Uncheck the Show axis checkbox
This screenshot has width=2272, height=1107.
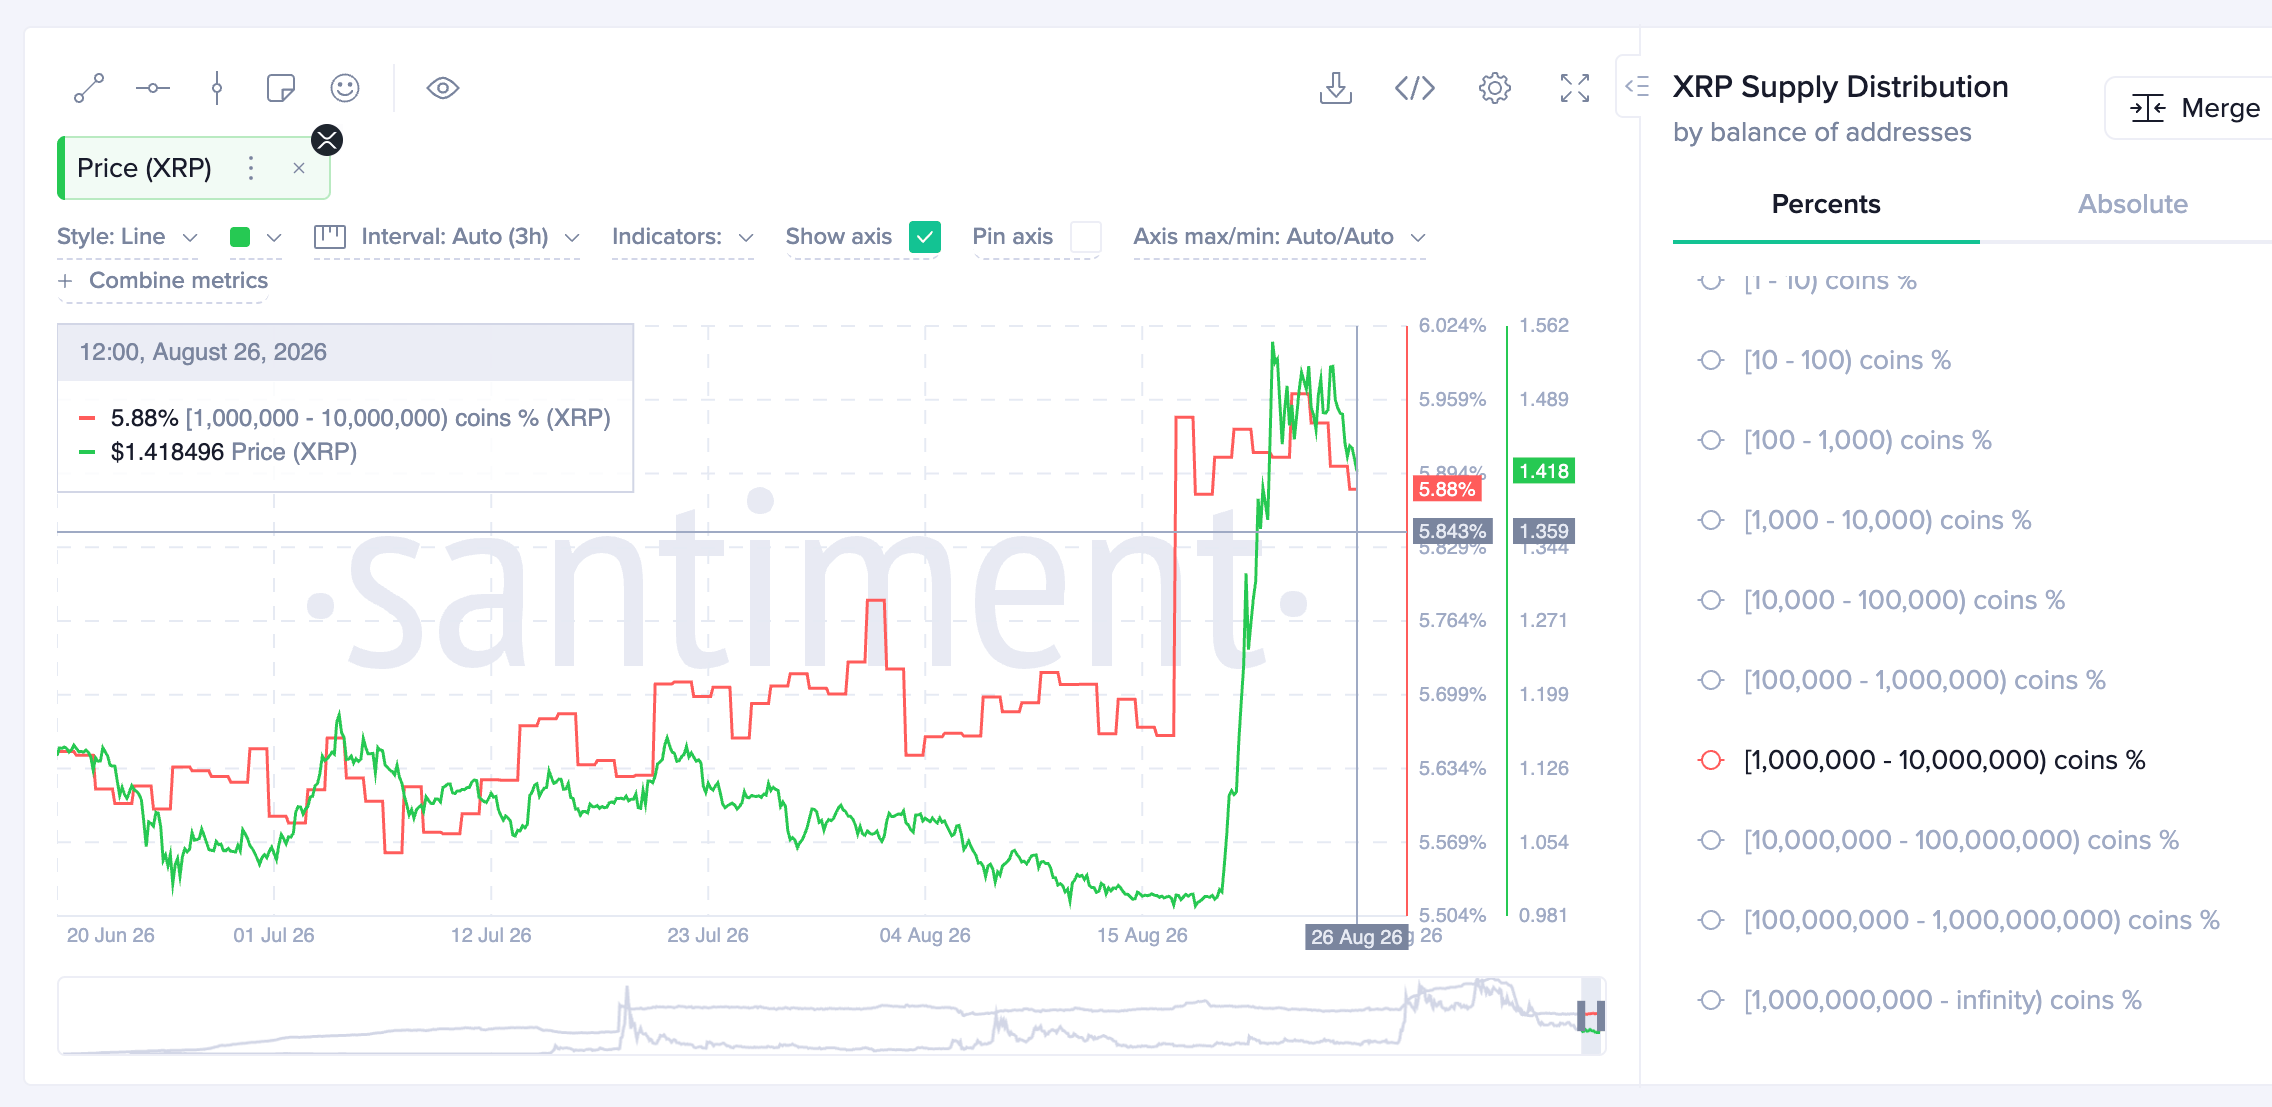[925, 237]
